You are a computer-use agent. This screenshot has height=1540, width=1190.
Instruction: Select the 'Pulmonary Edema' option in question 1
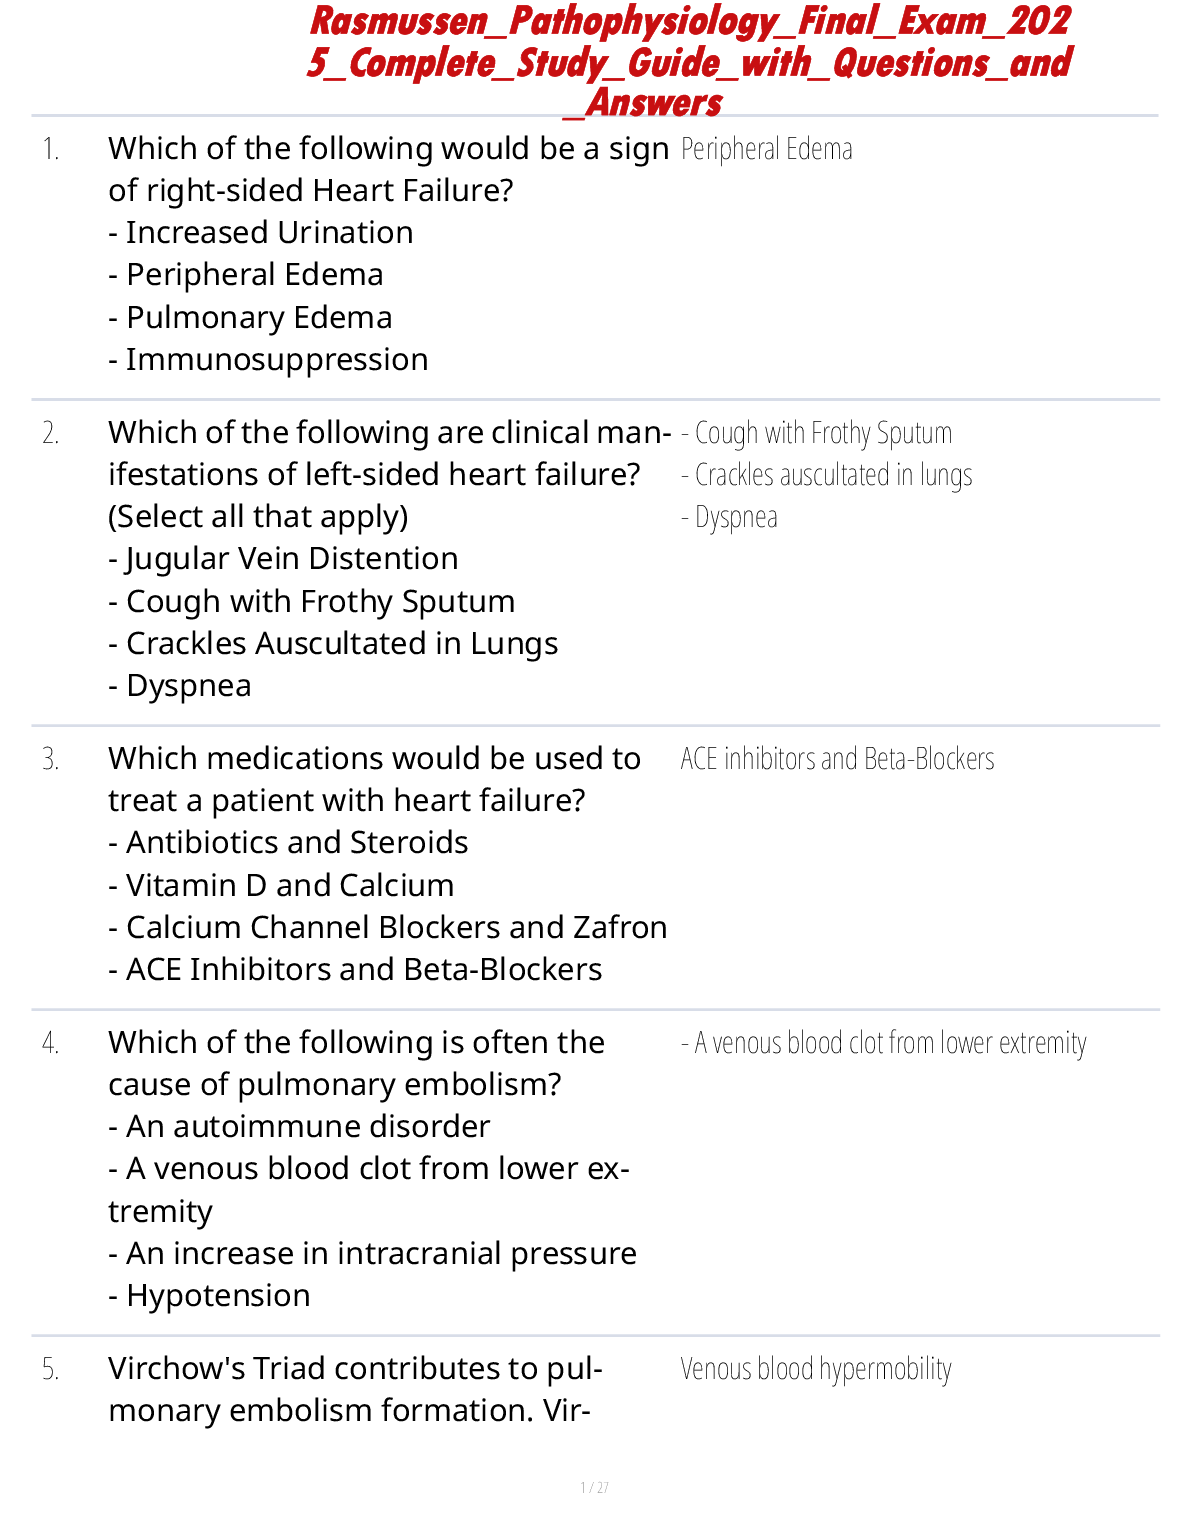[251, 318]
